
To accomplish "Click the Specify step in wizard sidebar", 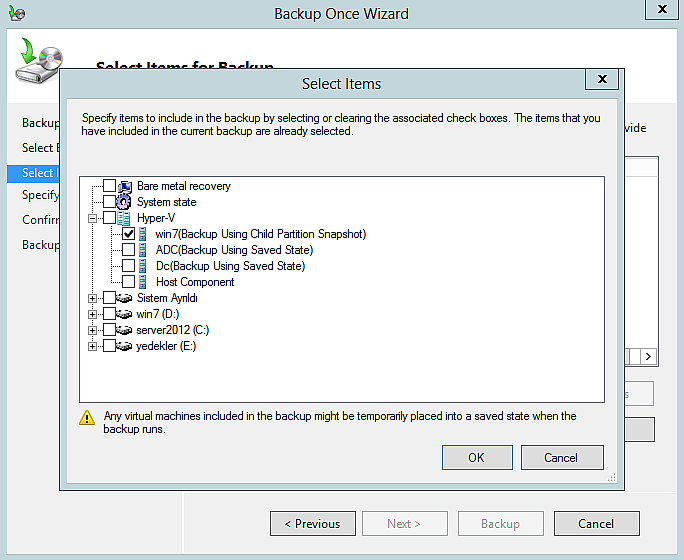I will 40,195.
